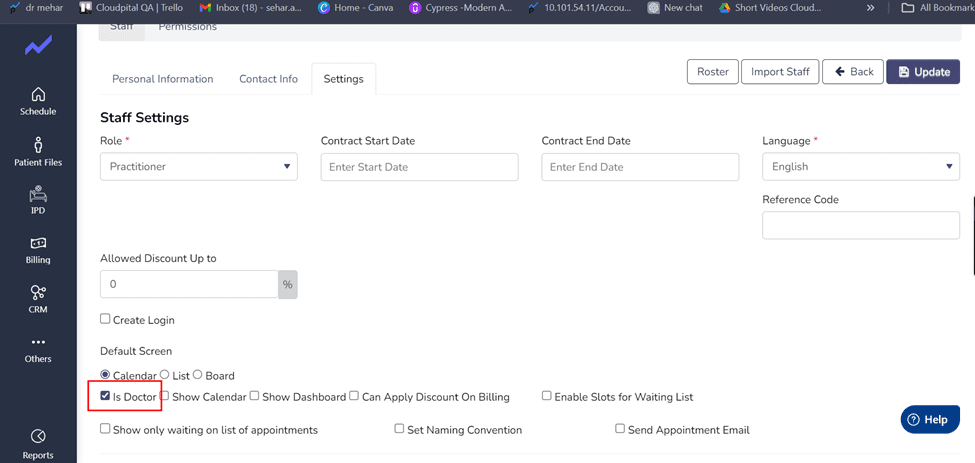The image size is (975, 463).
Task: Click the app logo icon at top-left
Action: pyautogui.click(x=38, y=45)
